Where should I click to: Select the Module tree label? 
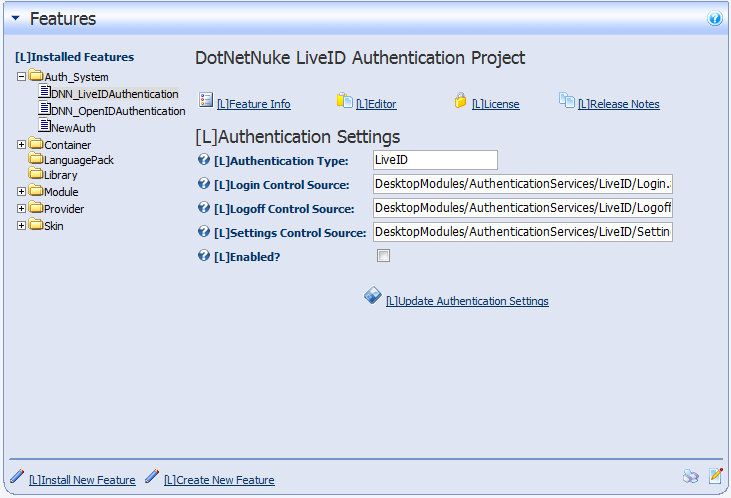pos(61,192)
